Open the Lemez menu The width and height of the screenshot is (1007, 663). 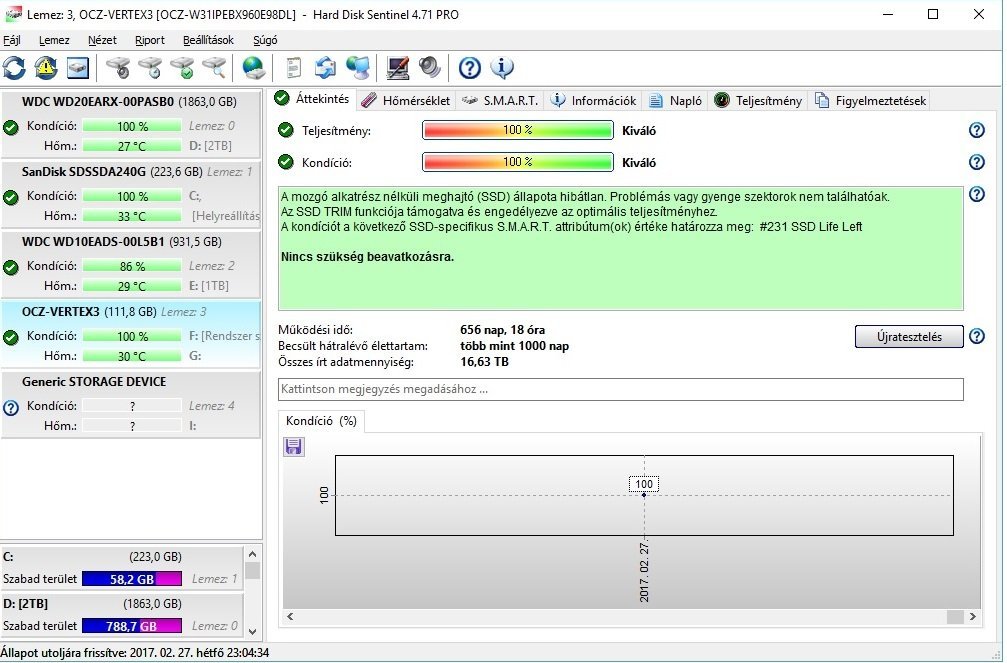tap(54, 40)
